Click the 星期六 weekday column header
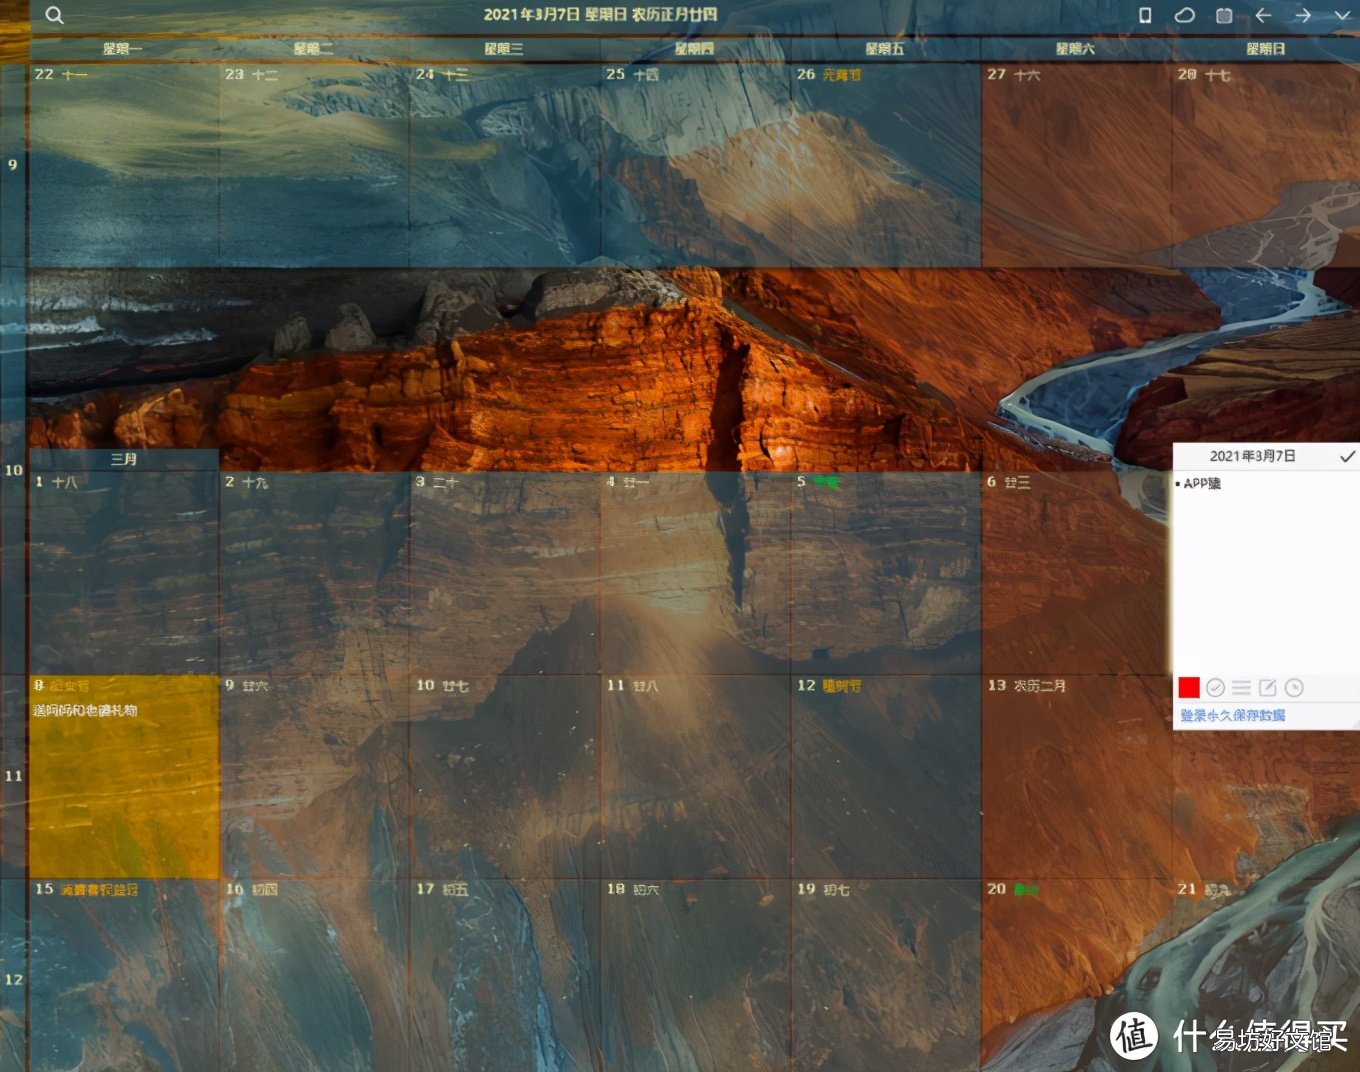1360x1072 pixels. tap(1076, 48)
